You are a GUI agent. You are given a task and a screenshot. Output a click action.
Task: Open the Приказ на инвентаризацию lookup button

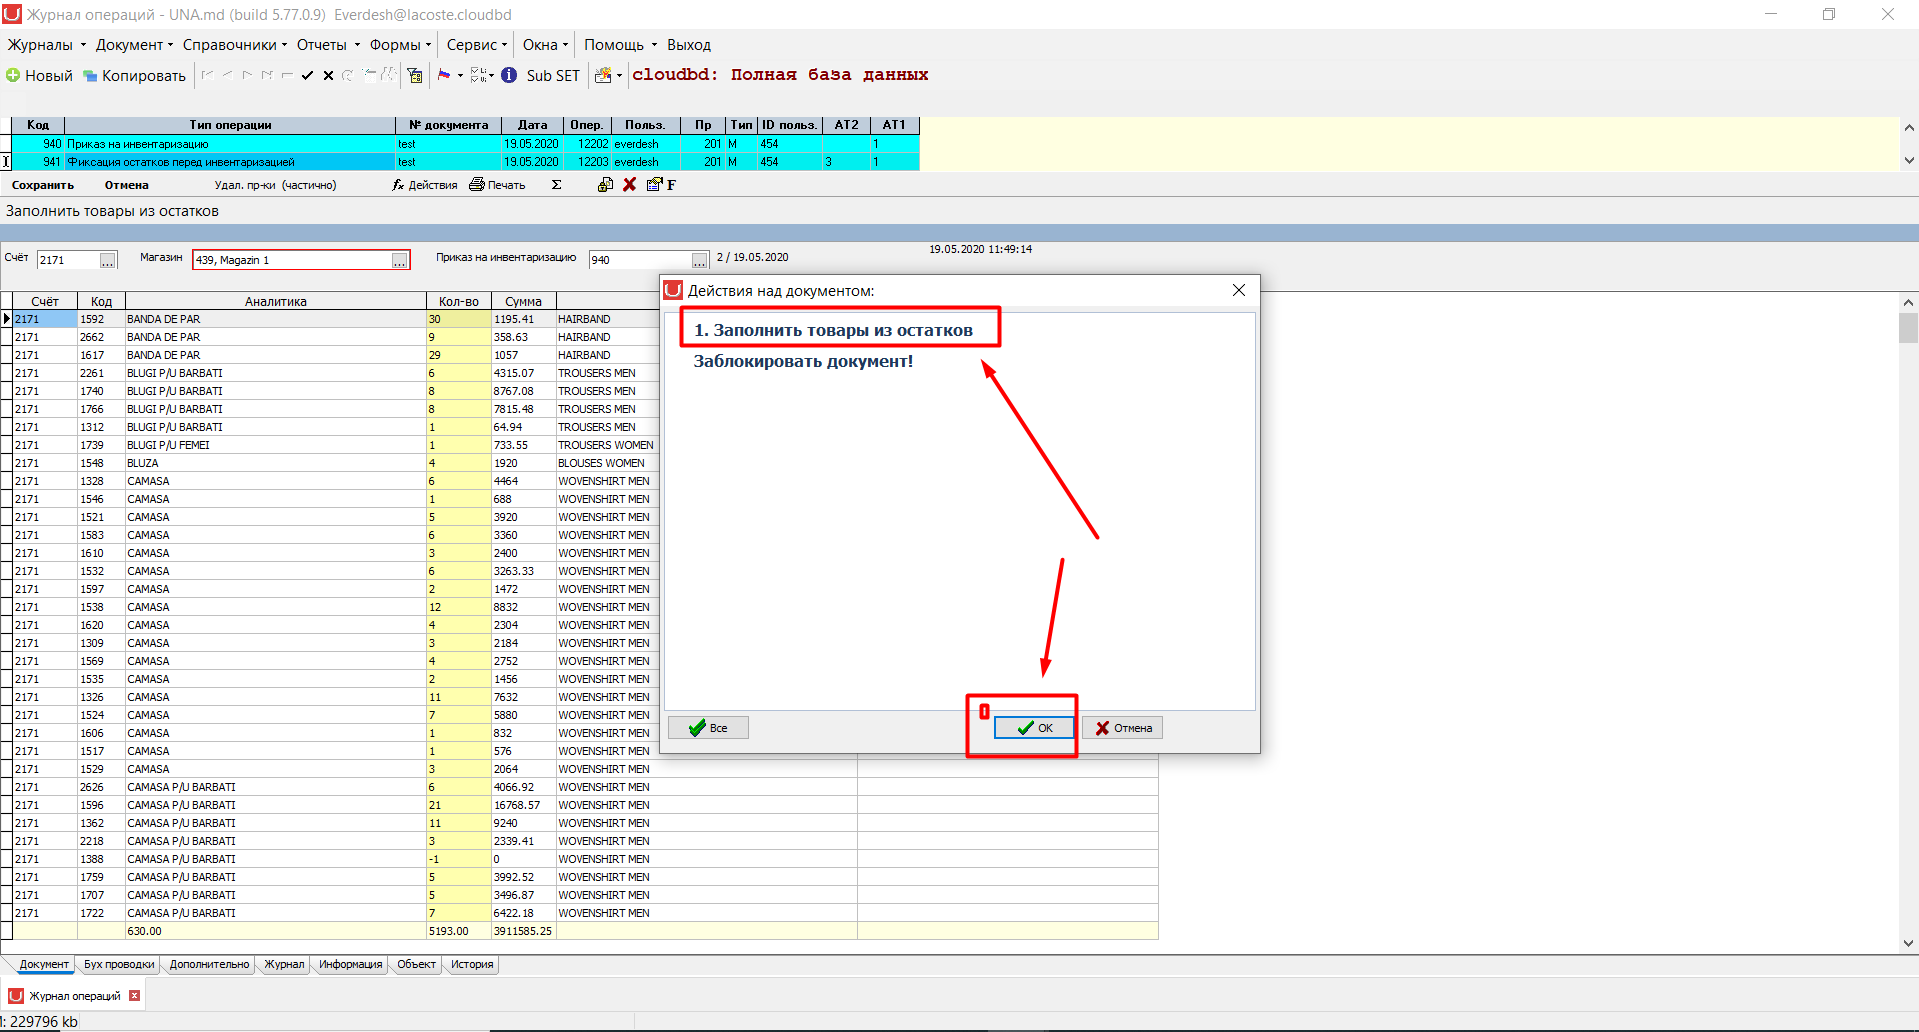[x=699, y=260]
